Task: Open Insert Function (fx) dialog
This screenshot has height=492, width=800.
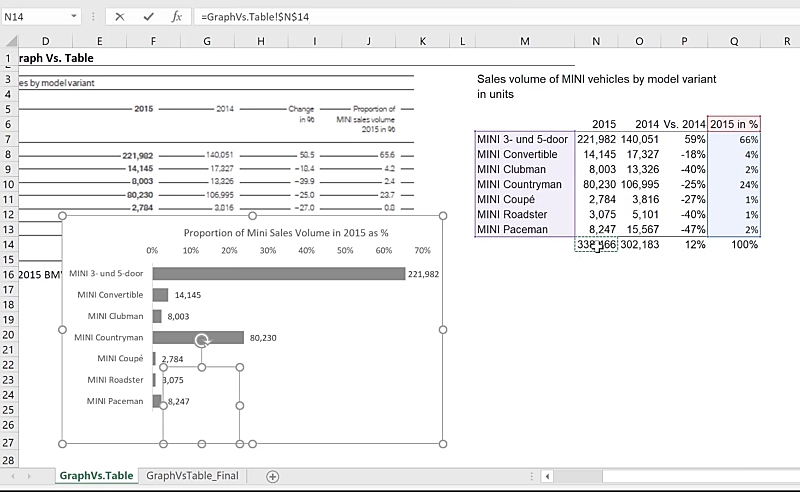Action: pos(176,17)
